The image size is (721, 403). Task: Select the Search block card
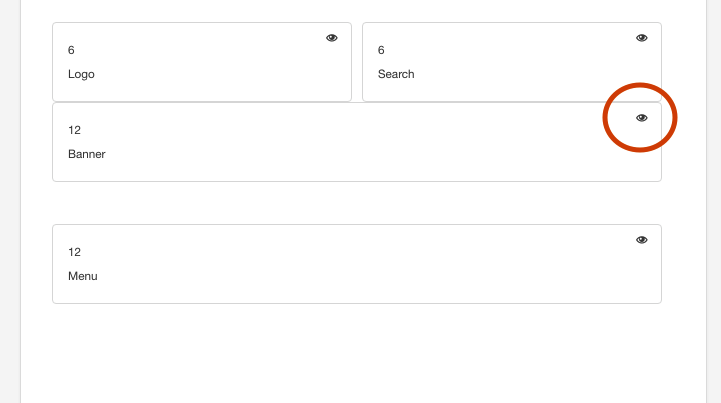[512, 62]
